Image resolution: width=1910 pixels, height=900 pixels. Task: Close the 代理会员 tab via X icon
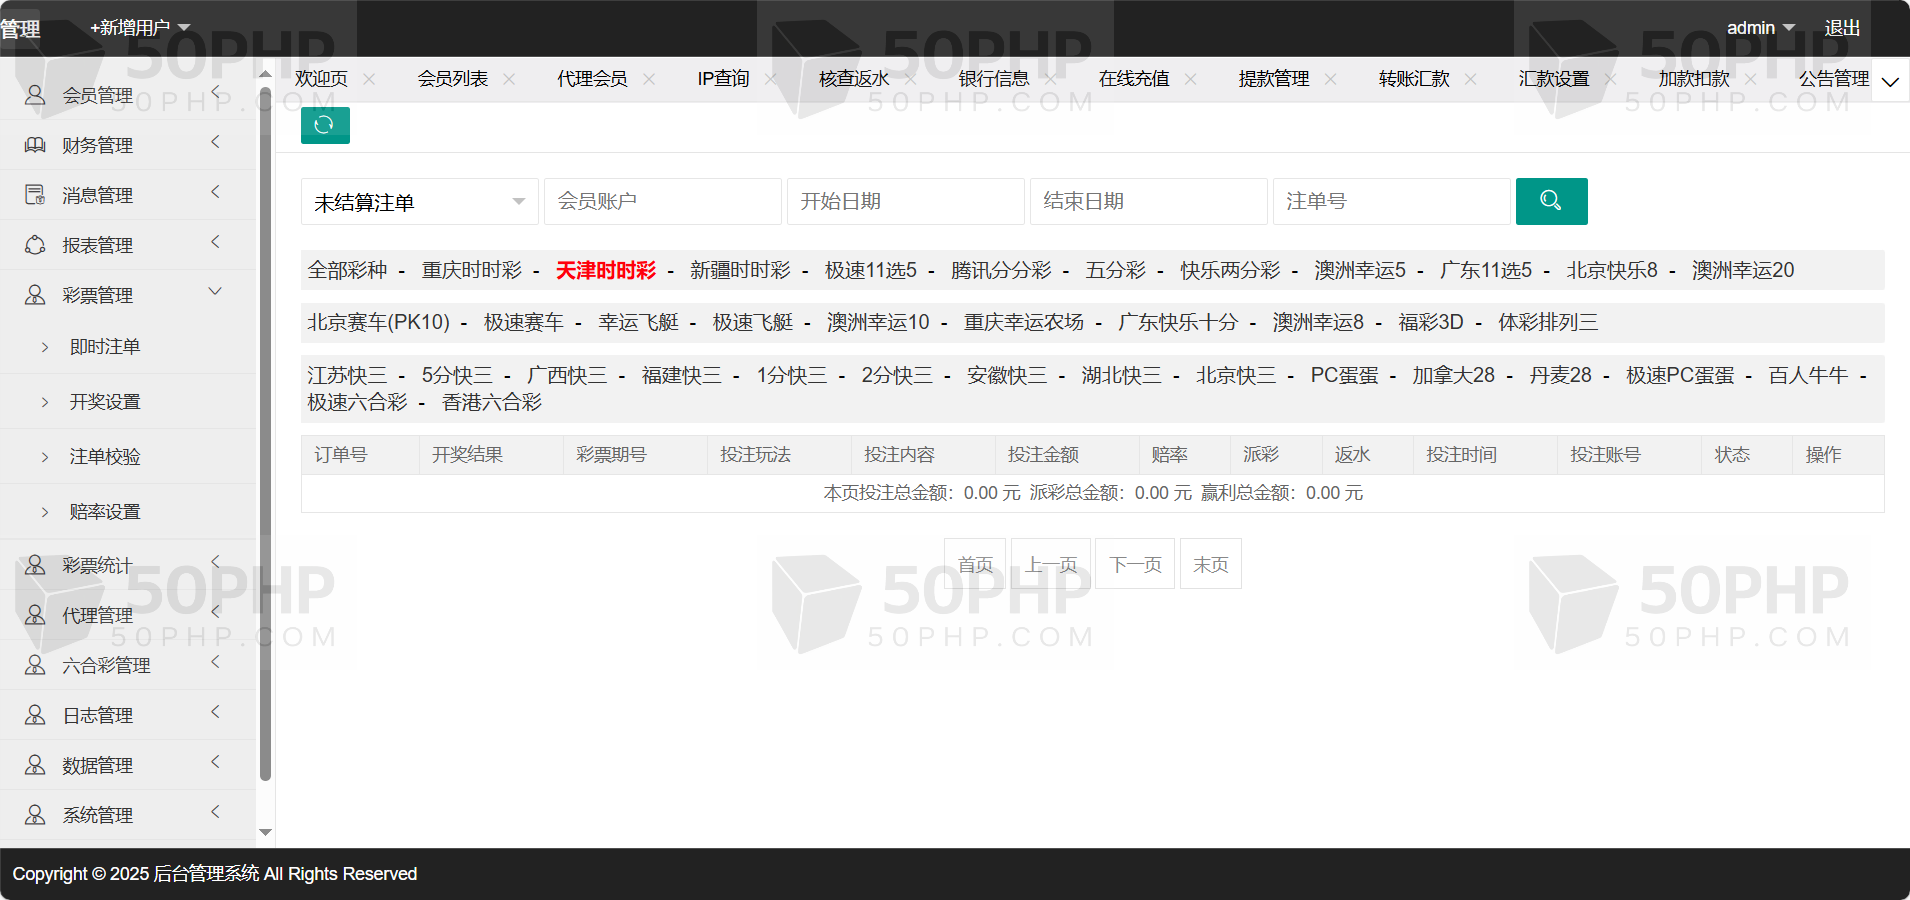[x=649, y=79]
